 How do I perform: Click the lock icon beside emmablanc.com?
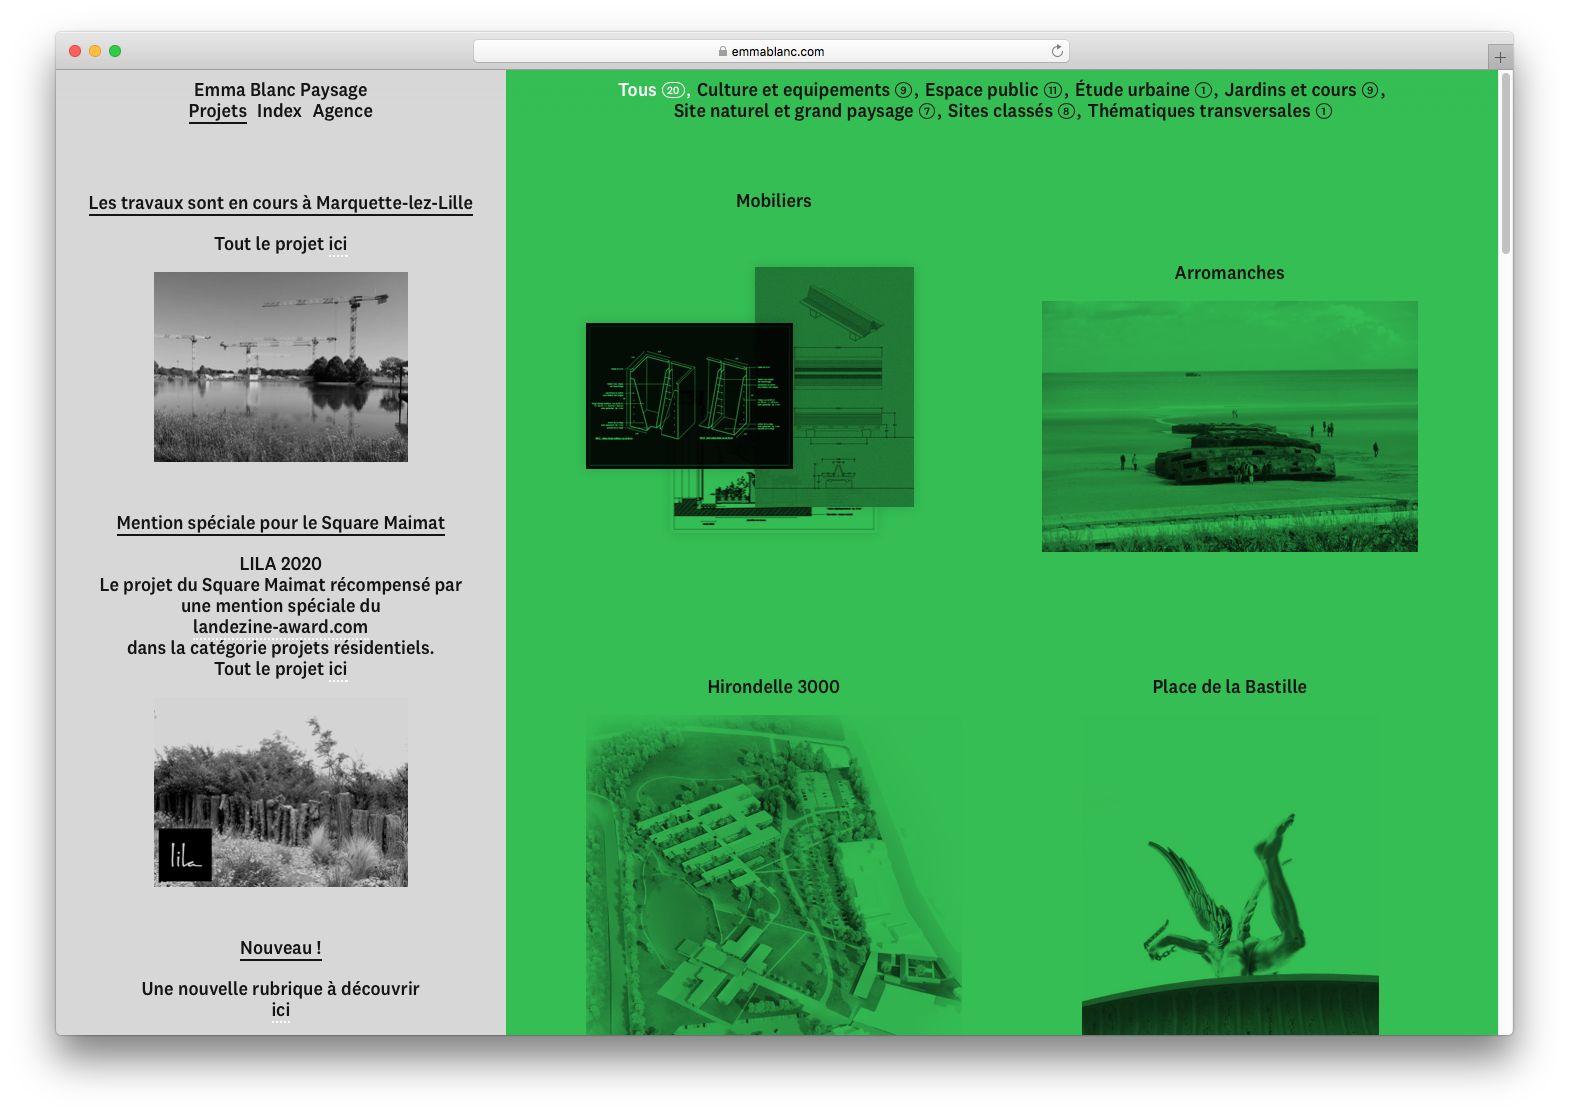tap(722, 51)
